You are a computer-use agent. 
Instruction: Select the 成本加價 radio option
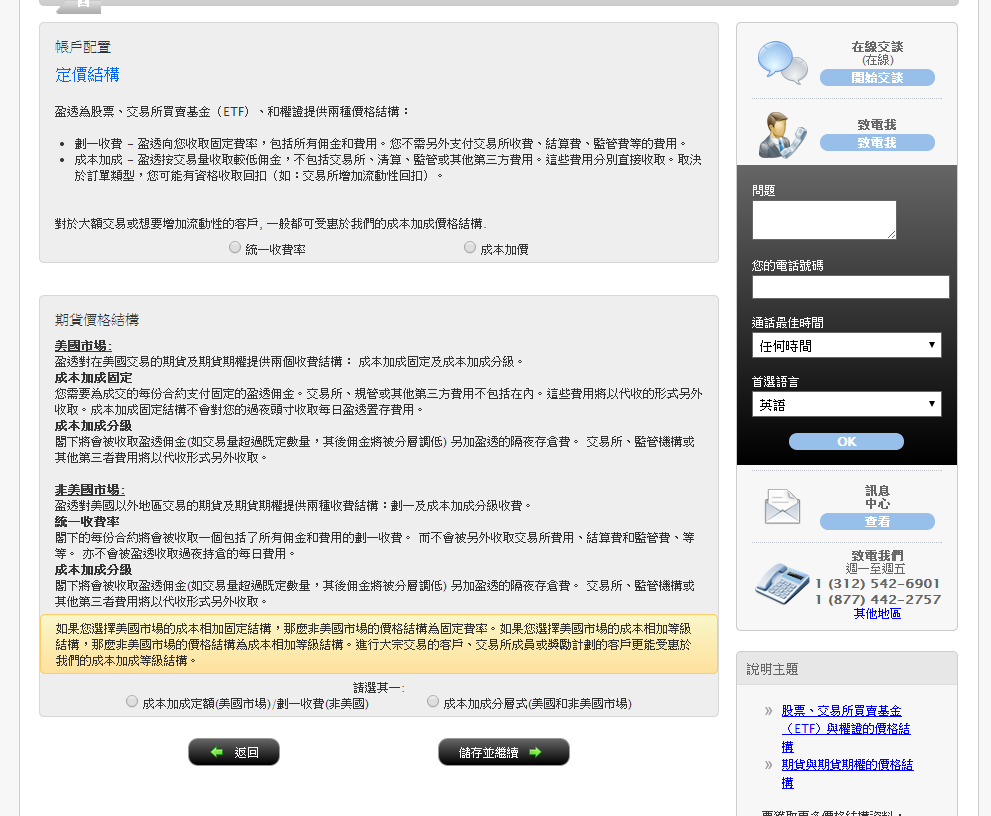470,247
